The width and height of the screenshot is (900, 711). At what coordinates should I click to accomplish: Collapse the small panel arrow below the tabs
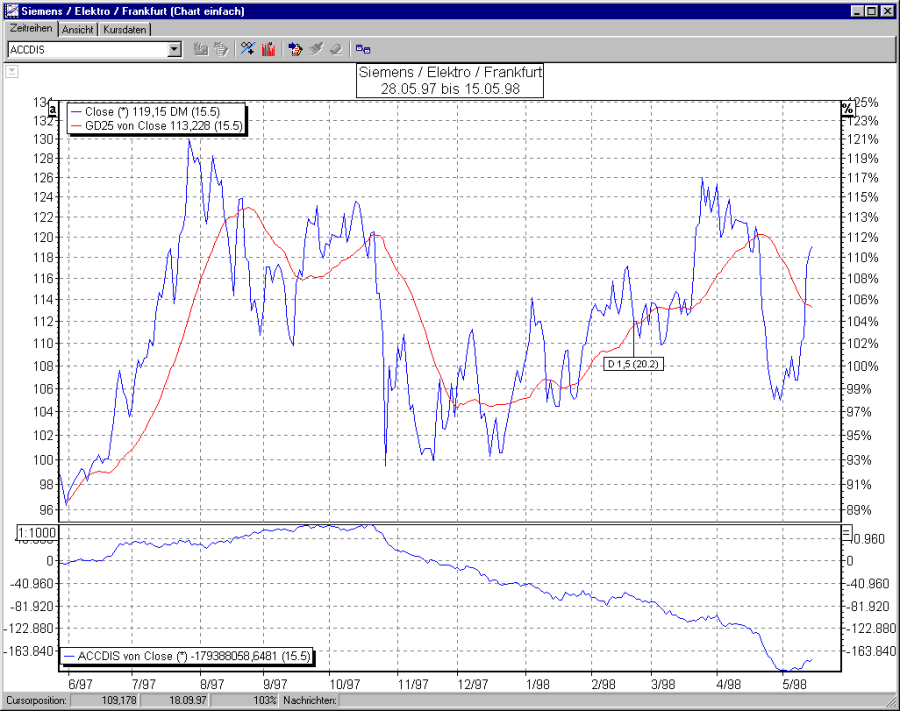[11, 71]
